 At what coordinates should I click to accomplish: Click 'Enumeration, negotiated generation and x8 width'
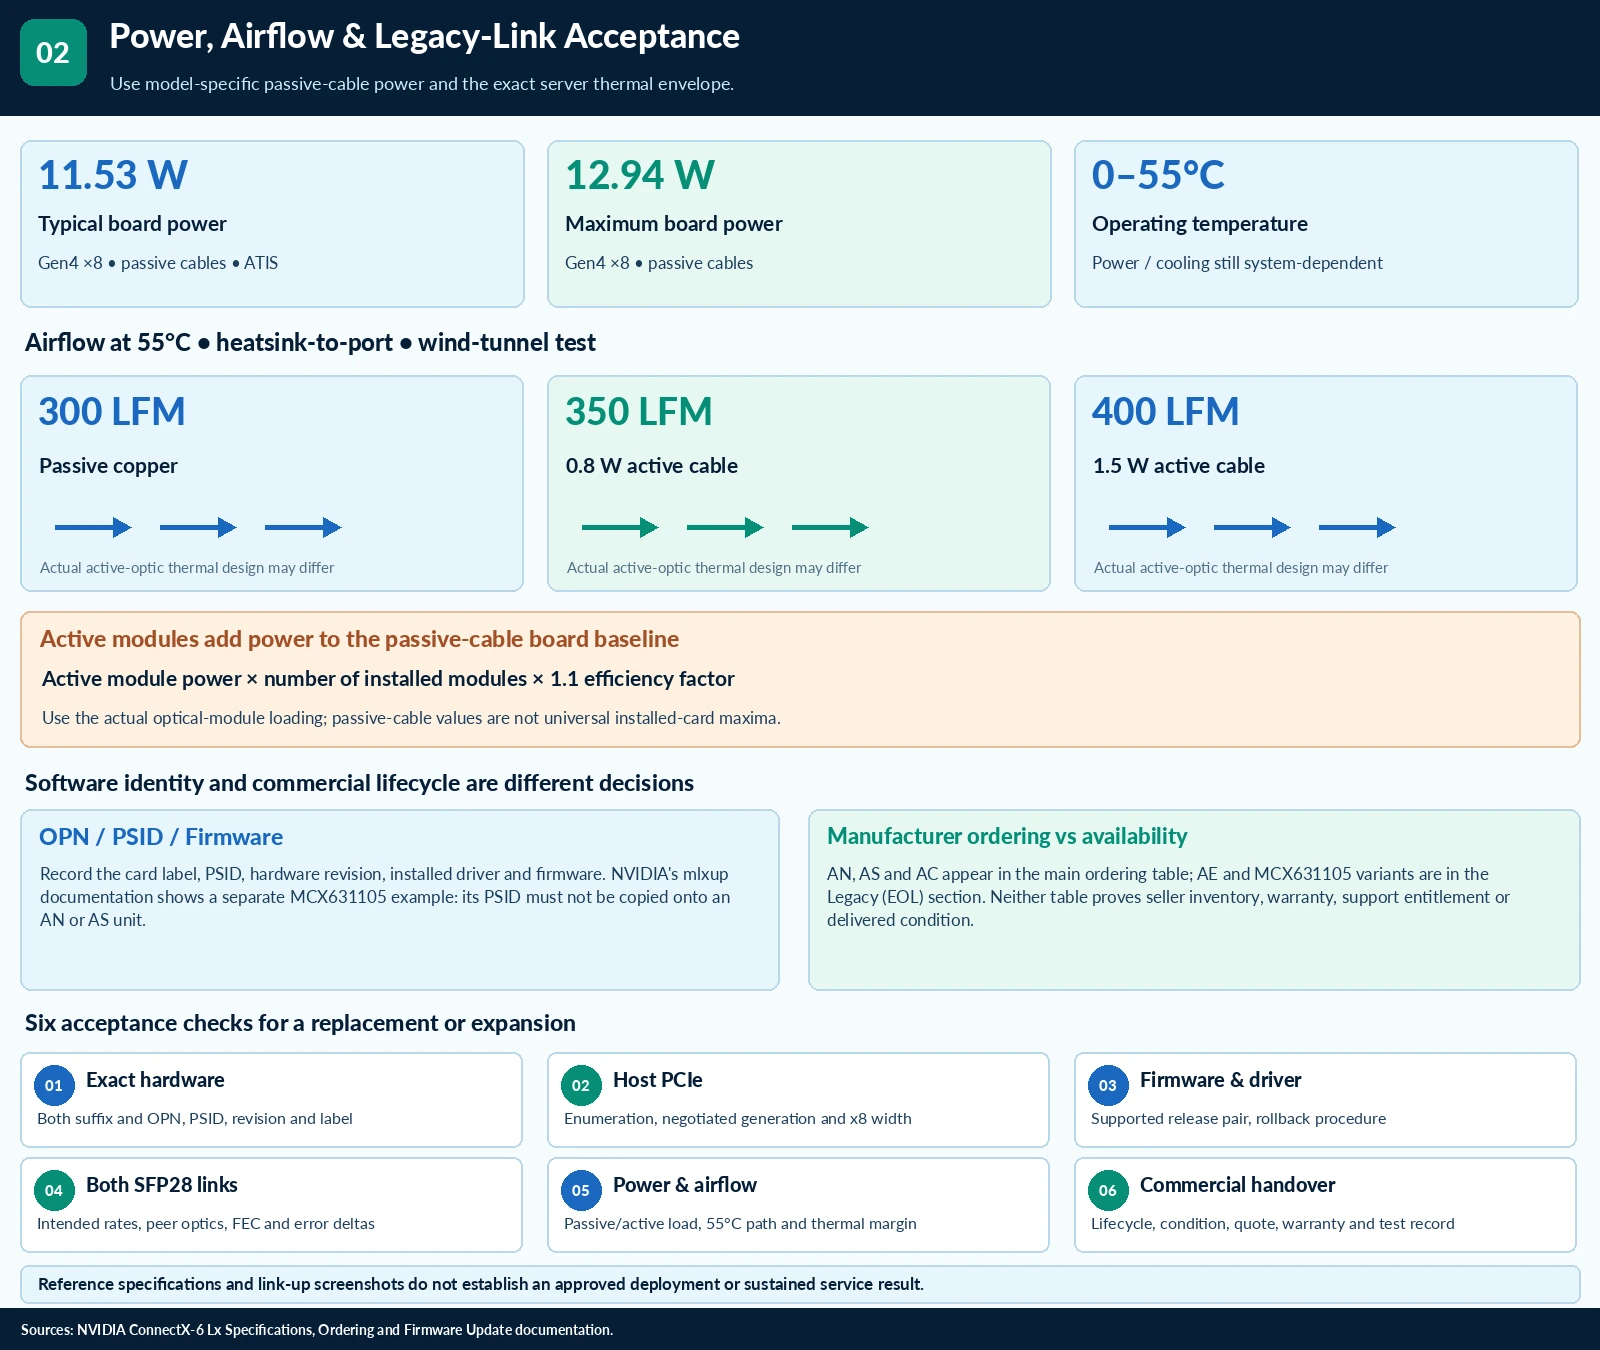tap(738, 1119)
